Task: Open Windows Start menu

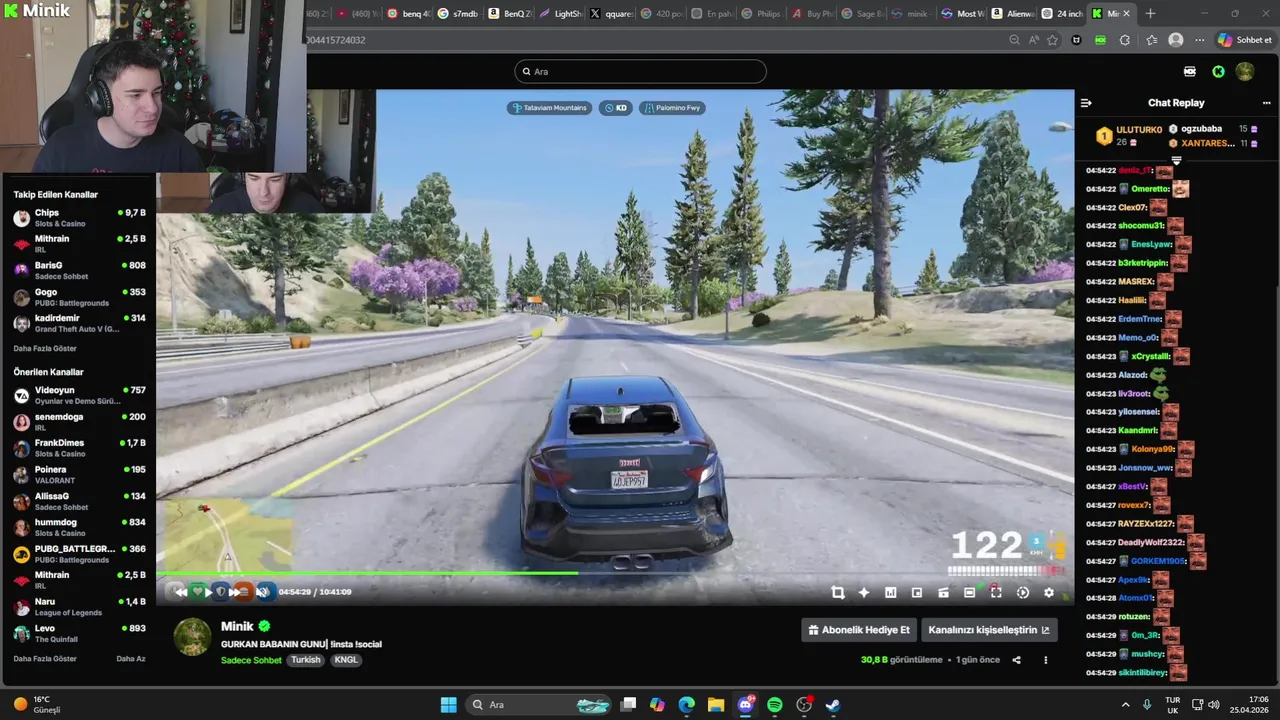Action: pos(449,705)
